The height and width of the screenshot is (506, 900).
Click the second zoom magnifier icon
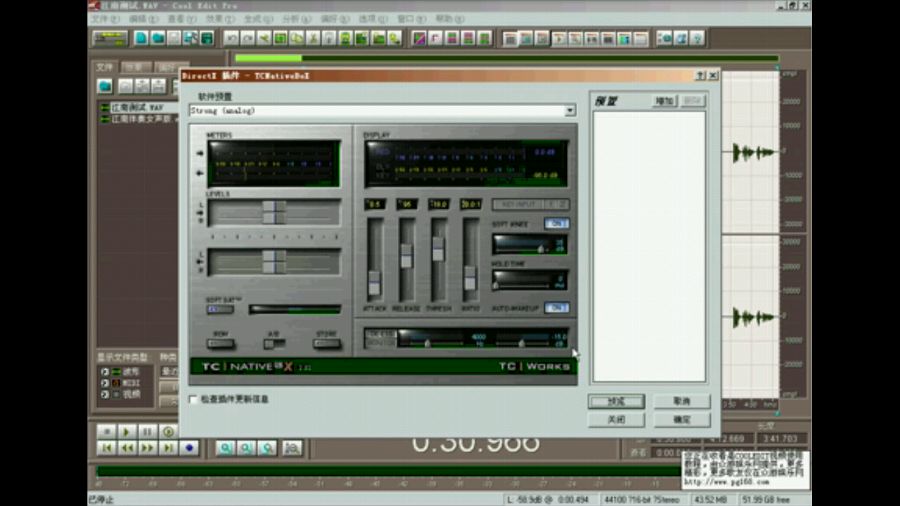click(x=246, y=447)
